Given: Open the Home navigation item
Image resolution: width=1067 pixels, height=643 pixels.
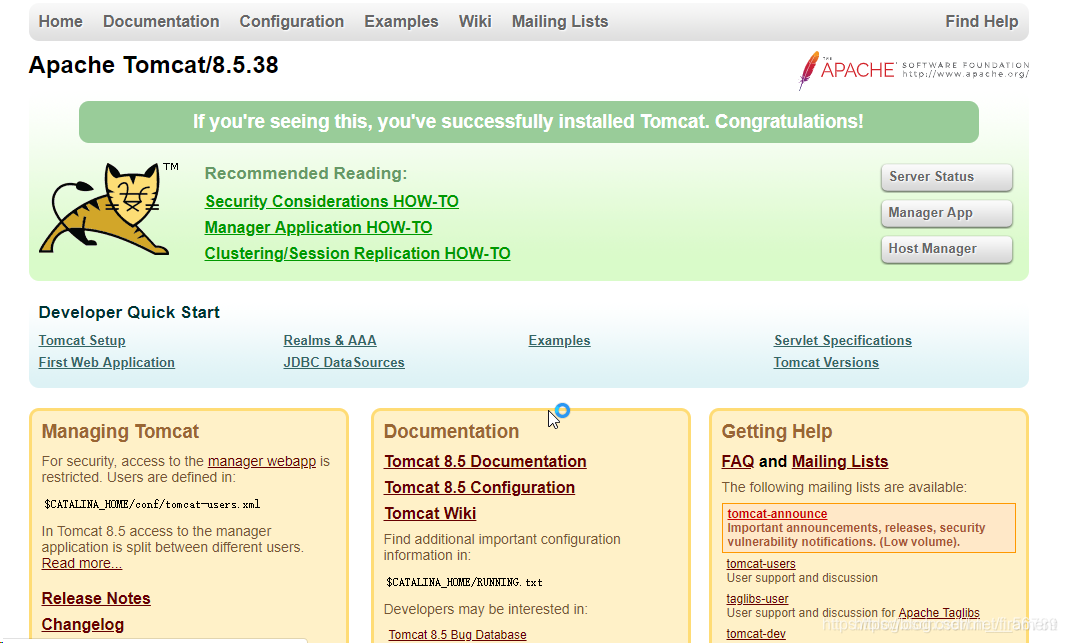Looking at the screenshot, I should coord(61,22).
